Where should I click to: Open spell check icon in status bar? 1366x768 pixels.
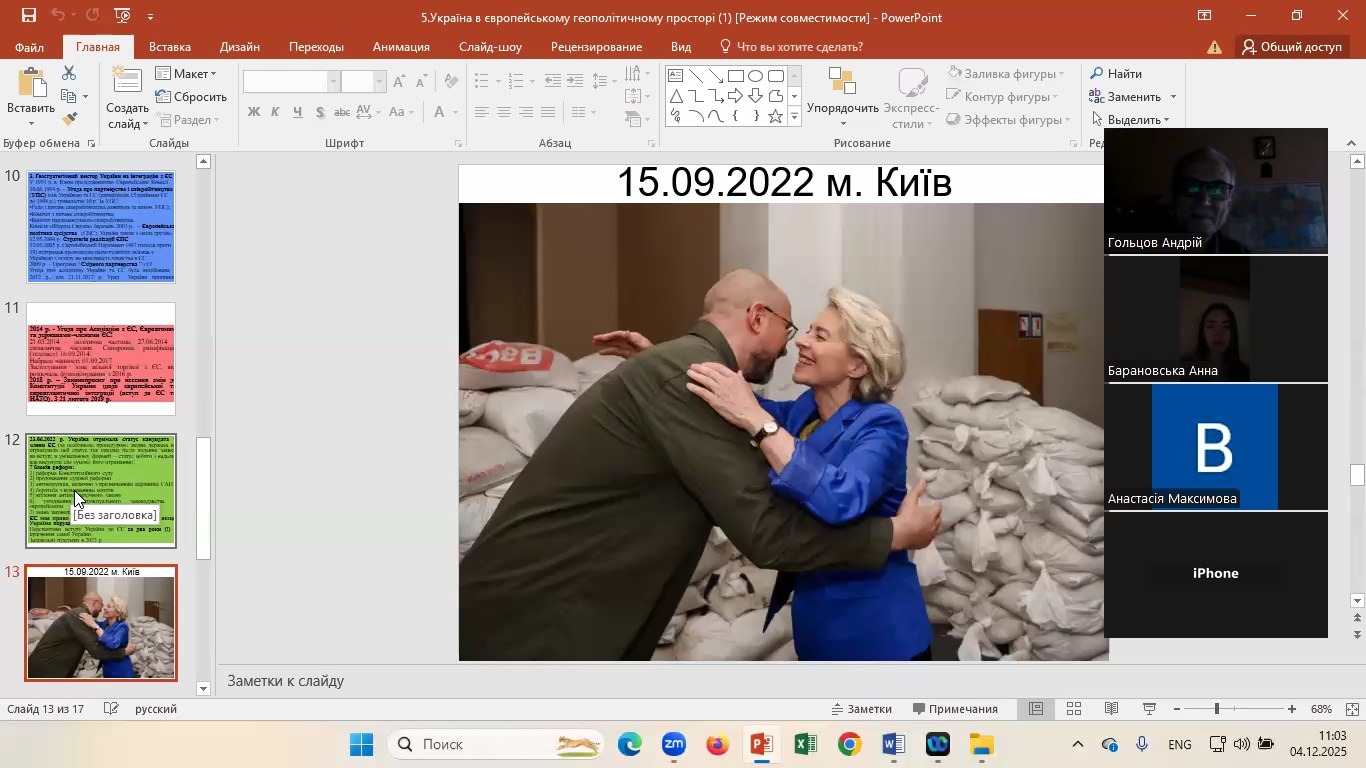tap(113, 709)
